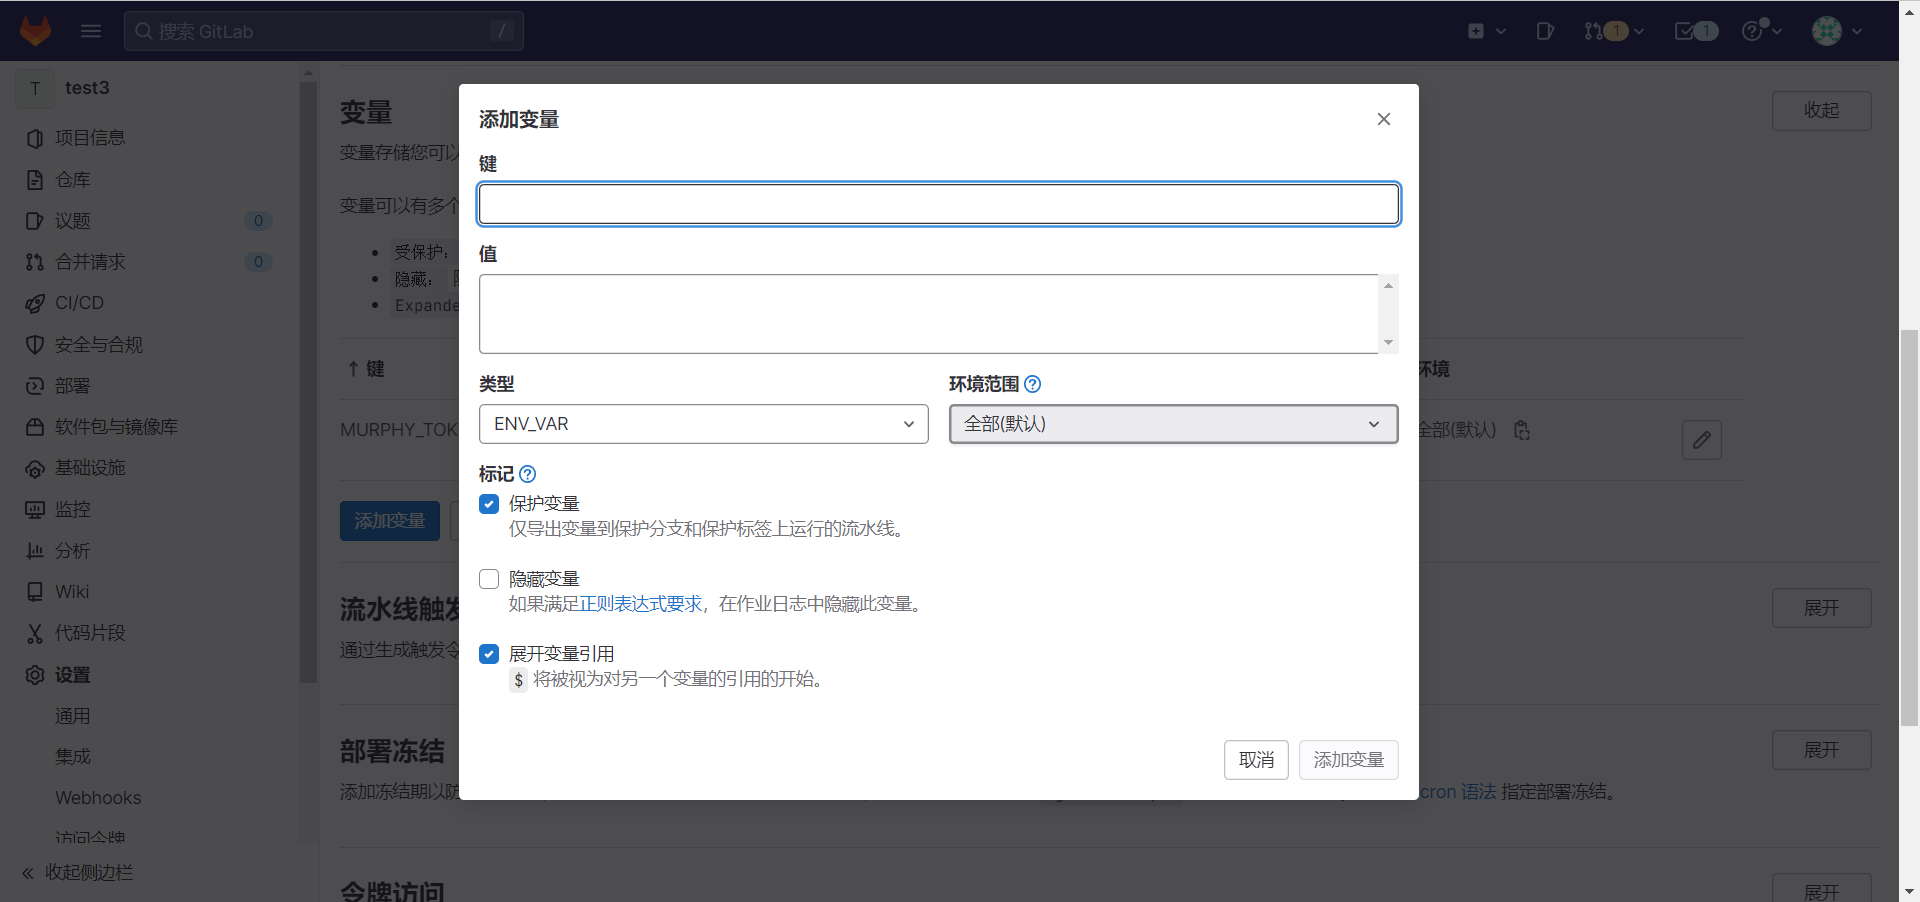Screen dimensions: 1920x902
Task: Open the 类型 ENV_VAR dropdown
Action: point(703,424)
